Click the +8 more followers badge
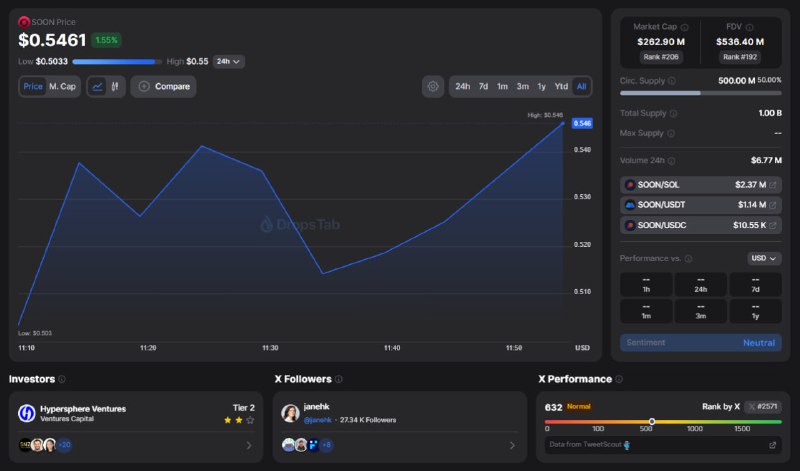Screen dimensions: 800x471 (x=327, y=445)
